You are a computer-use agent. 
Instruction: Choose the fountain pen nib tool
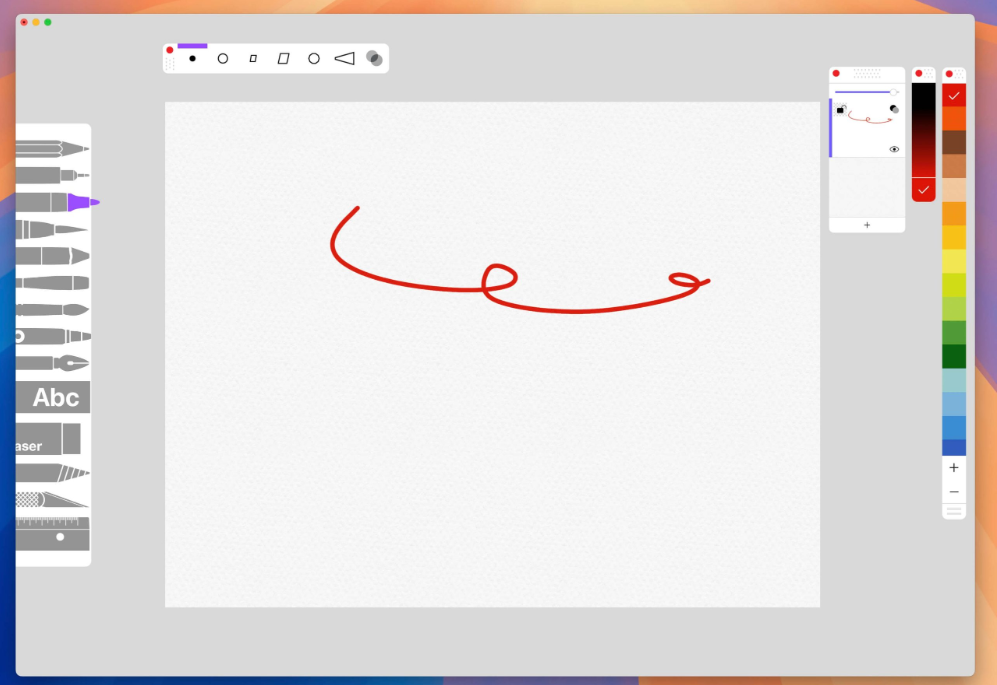[52, 362]
